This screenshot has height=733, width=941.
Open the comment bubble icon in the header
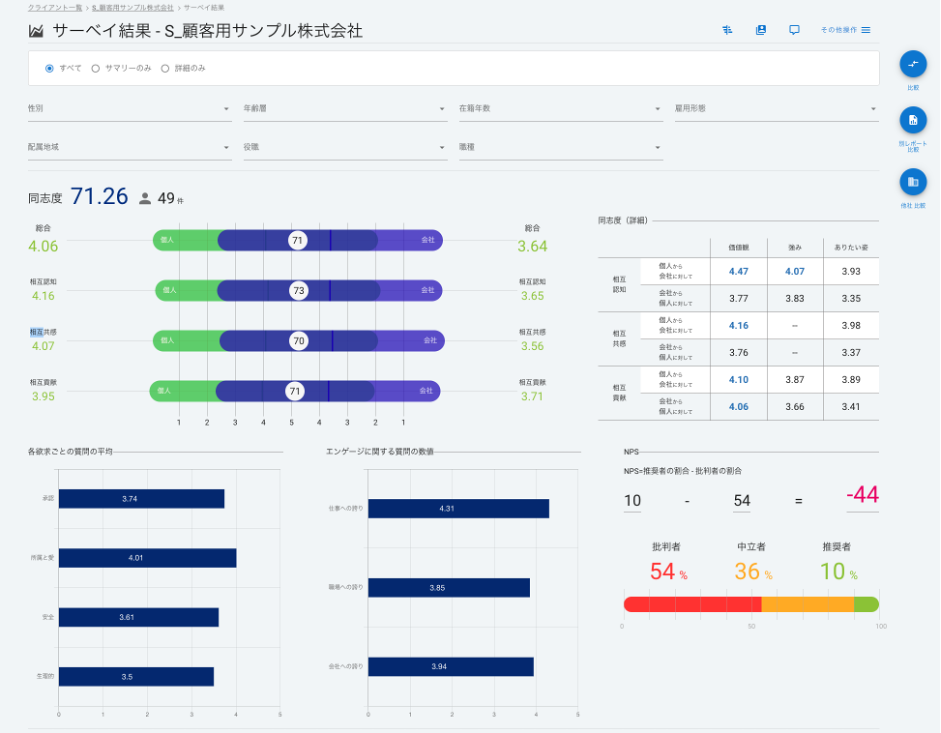[x=794, y=30]
